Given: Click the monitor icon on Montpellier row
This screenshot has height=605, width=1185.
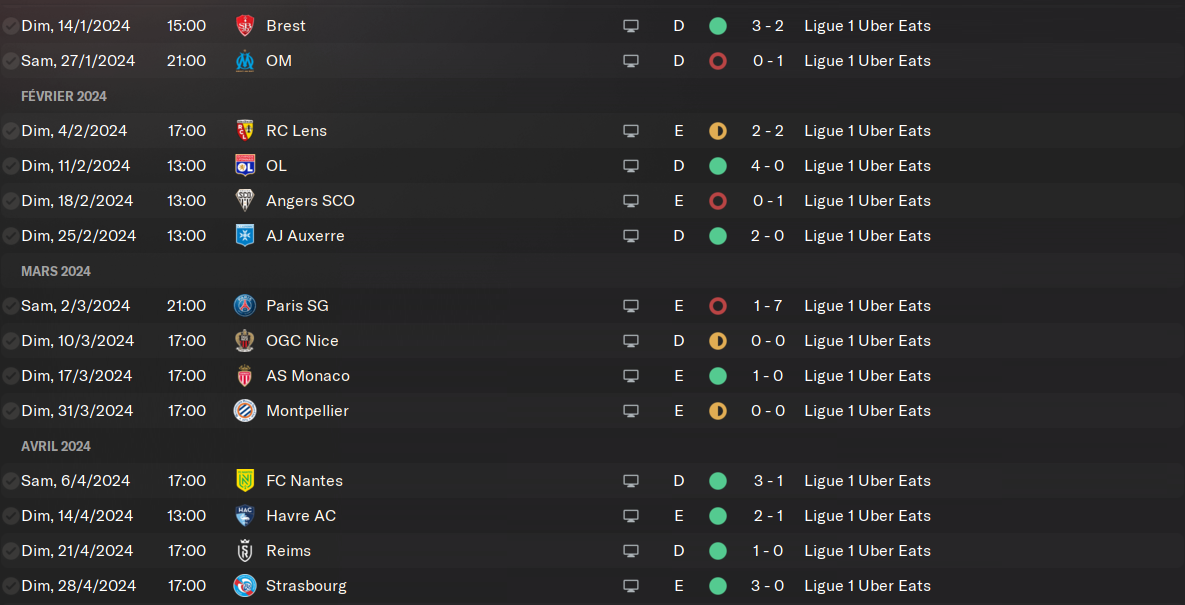Looking at the screenshot, I should (630, 411).
